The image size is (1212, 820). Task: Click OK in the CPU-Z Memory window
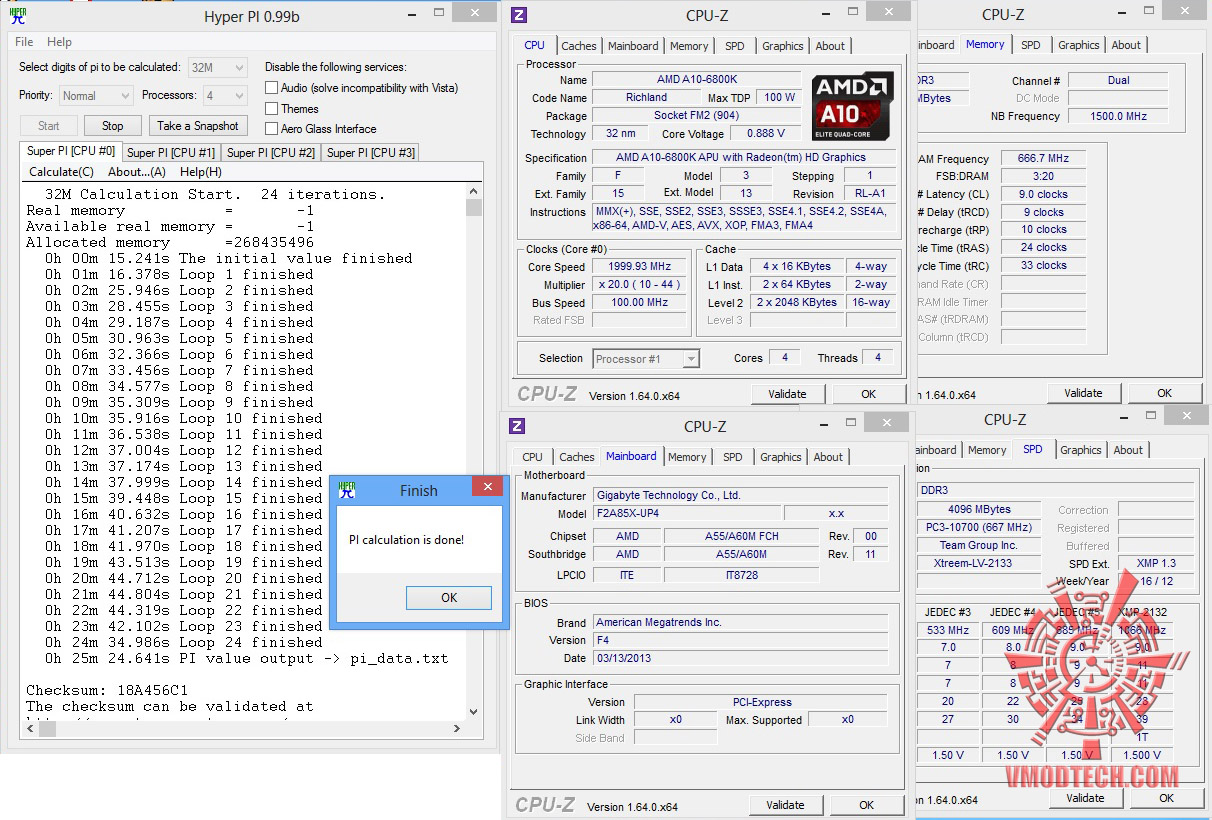(x=1164, y=393)
